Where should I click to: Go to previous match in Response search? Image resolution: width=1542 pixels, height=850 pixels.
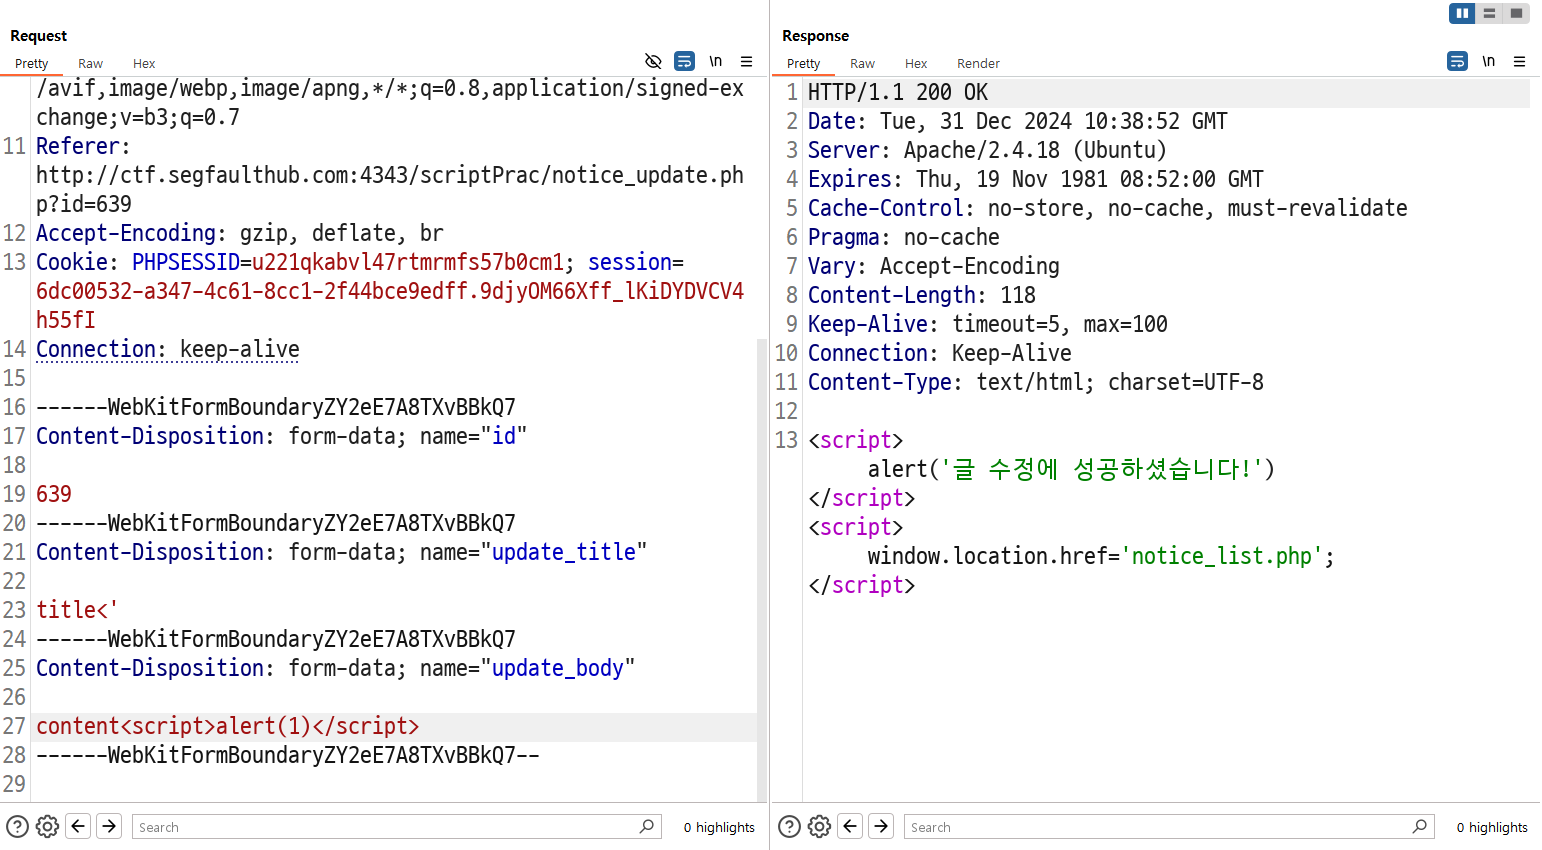850,826
